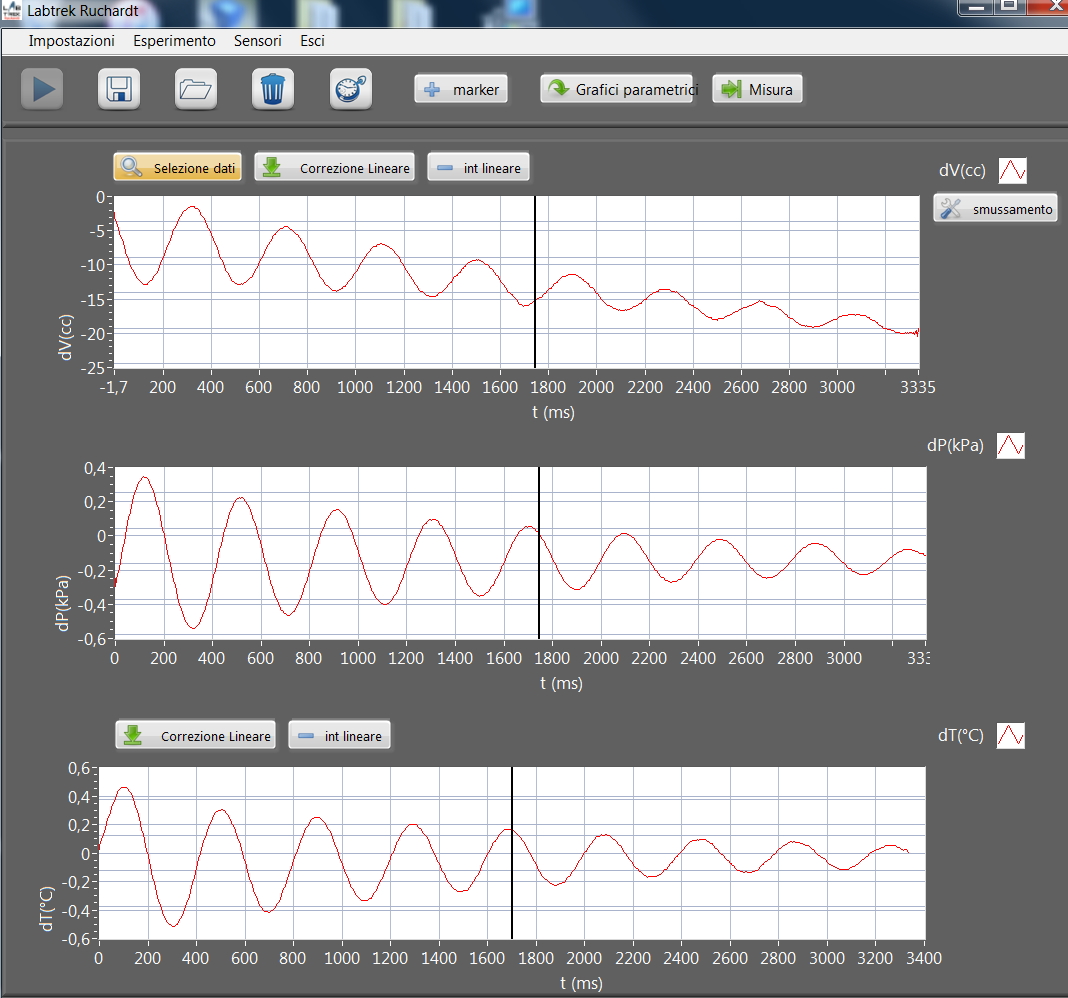This screenshot has height=998, width=1068.
Task: Start acquisition with the play button
Action: pyautogui.click(x=43, y=89)
